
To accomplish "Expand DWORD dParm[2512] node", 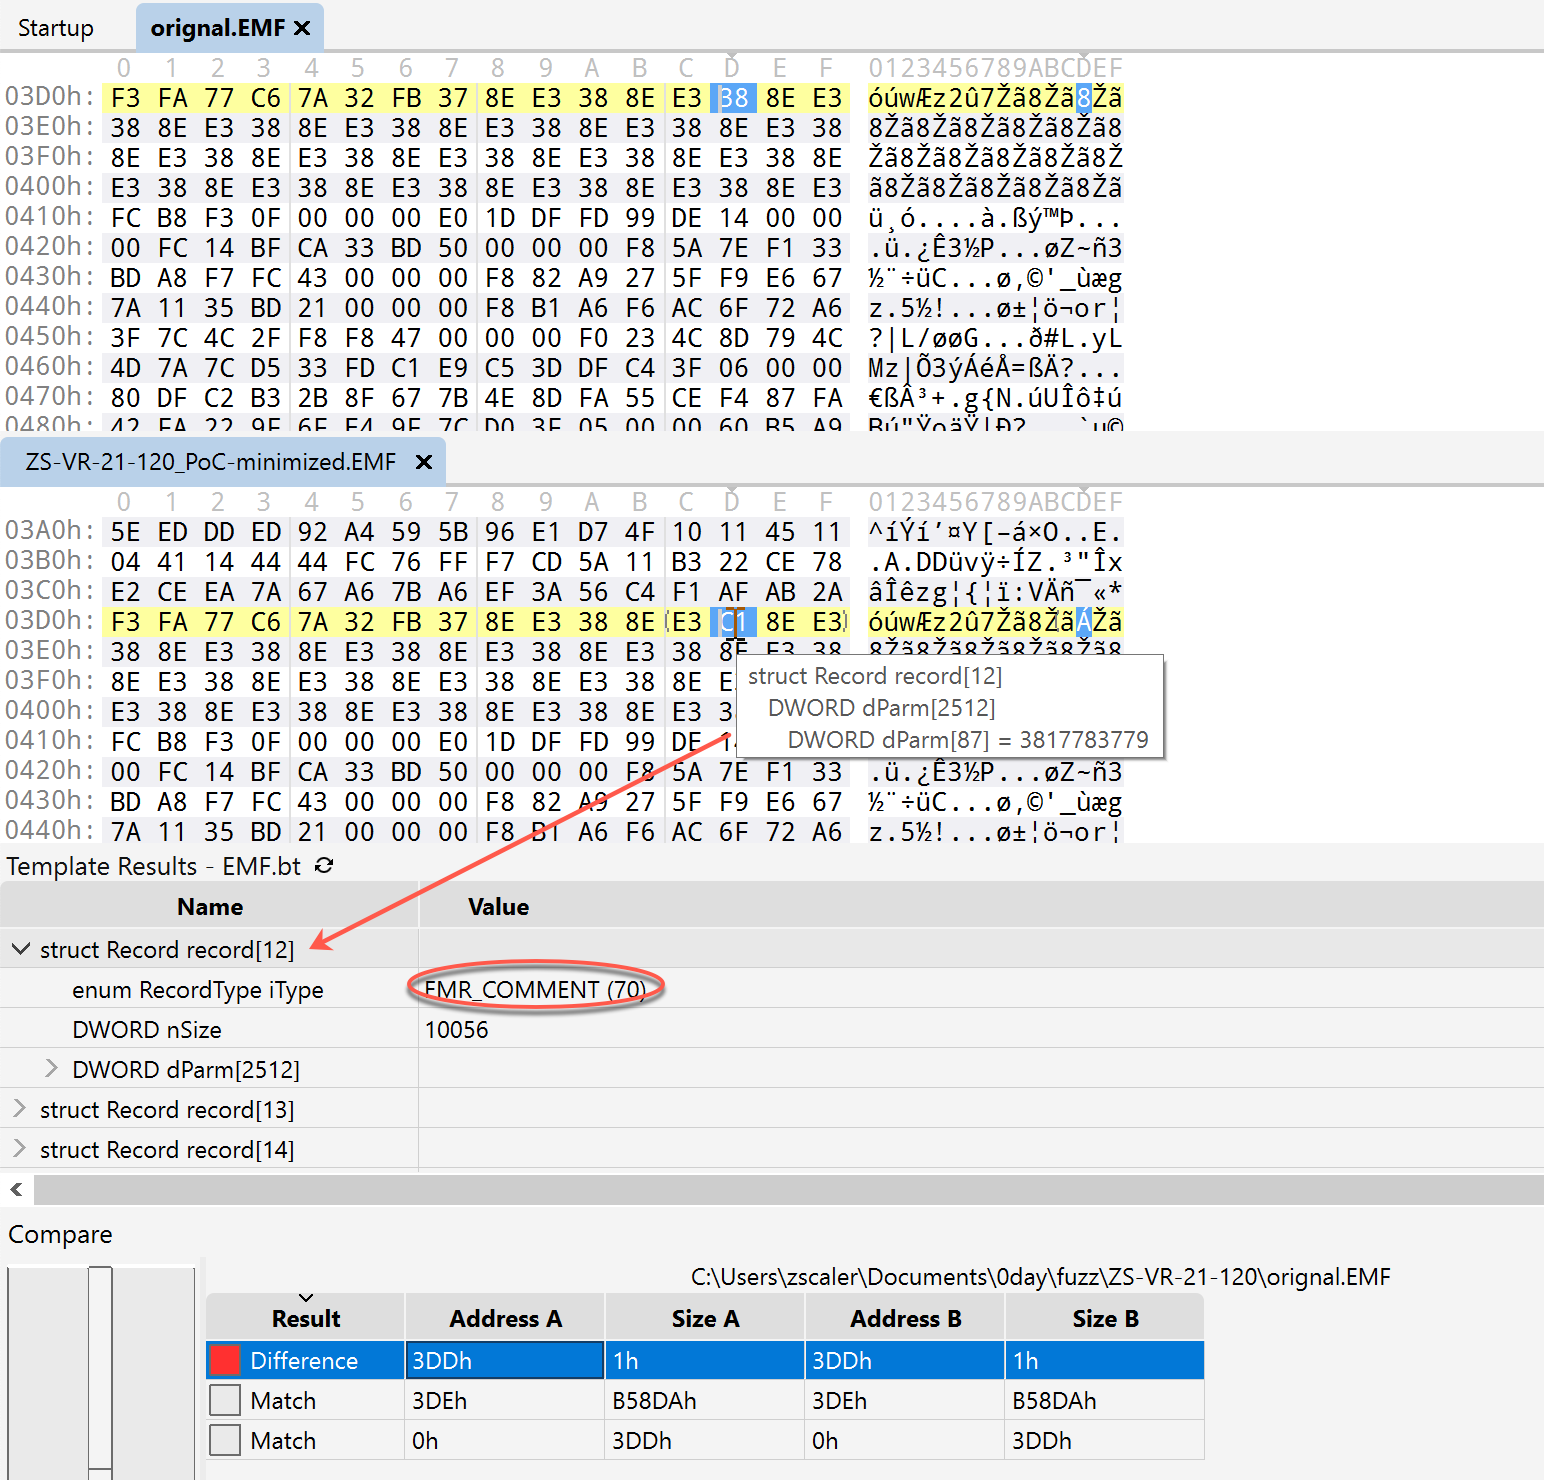I will tap(52, 1069).
